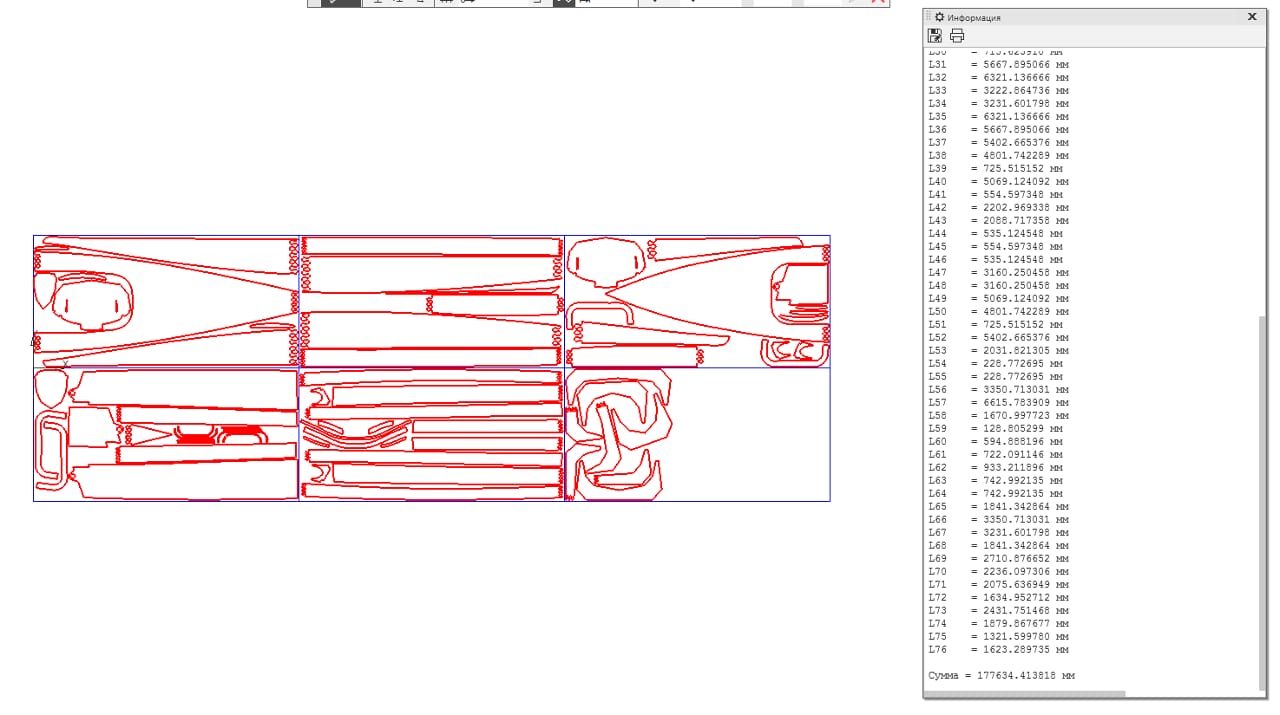
Task: Click the top-right nesting sheet in the drawing
Action: point(697,301)
